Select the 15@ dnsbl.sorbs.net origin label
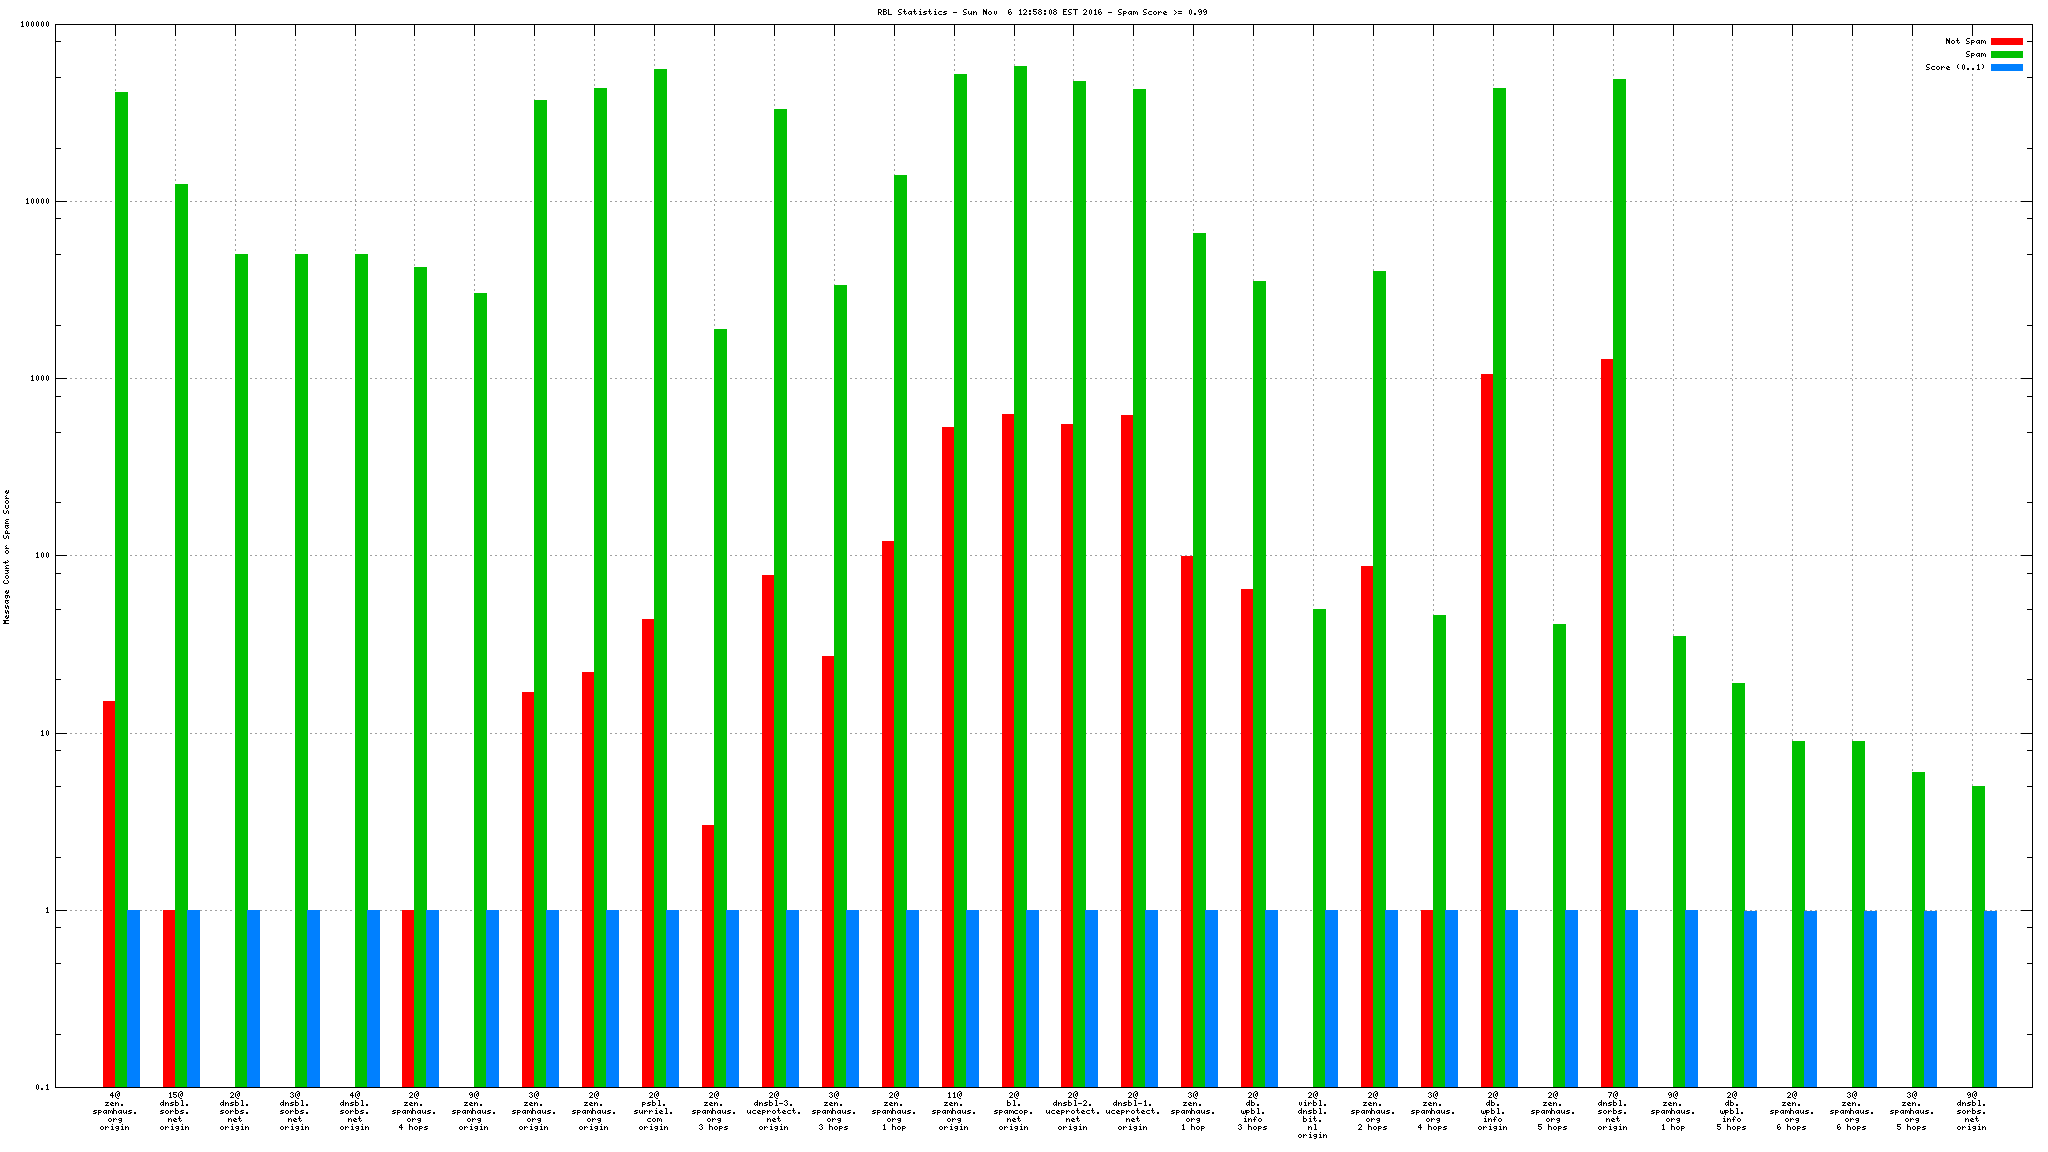Screen dimensions: 2048x1152 pos(174,1111)
